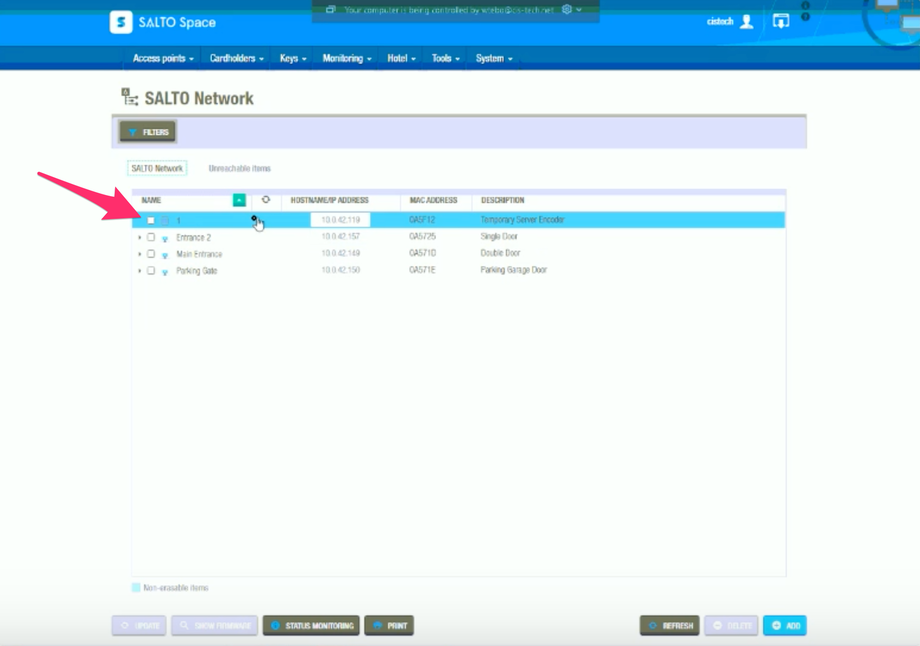Sort by the MAC Address column header
The image size is (920, 646).
coord(433,200)
